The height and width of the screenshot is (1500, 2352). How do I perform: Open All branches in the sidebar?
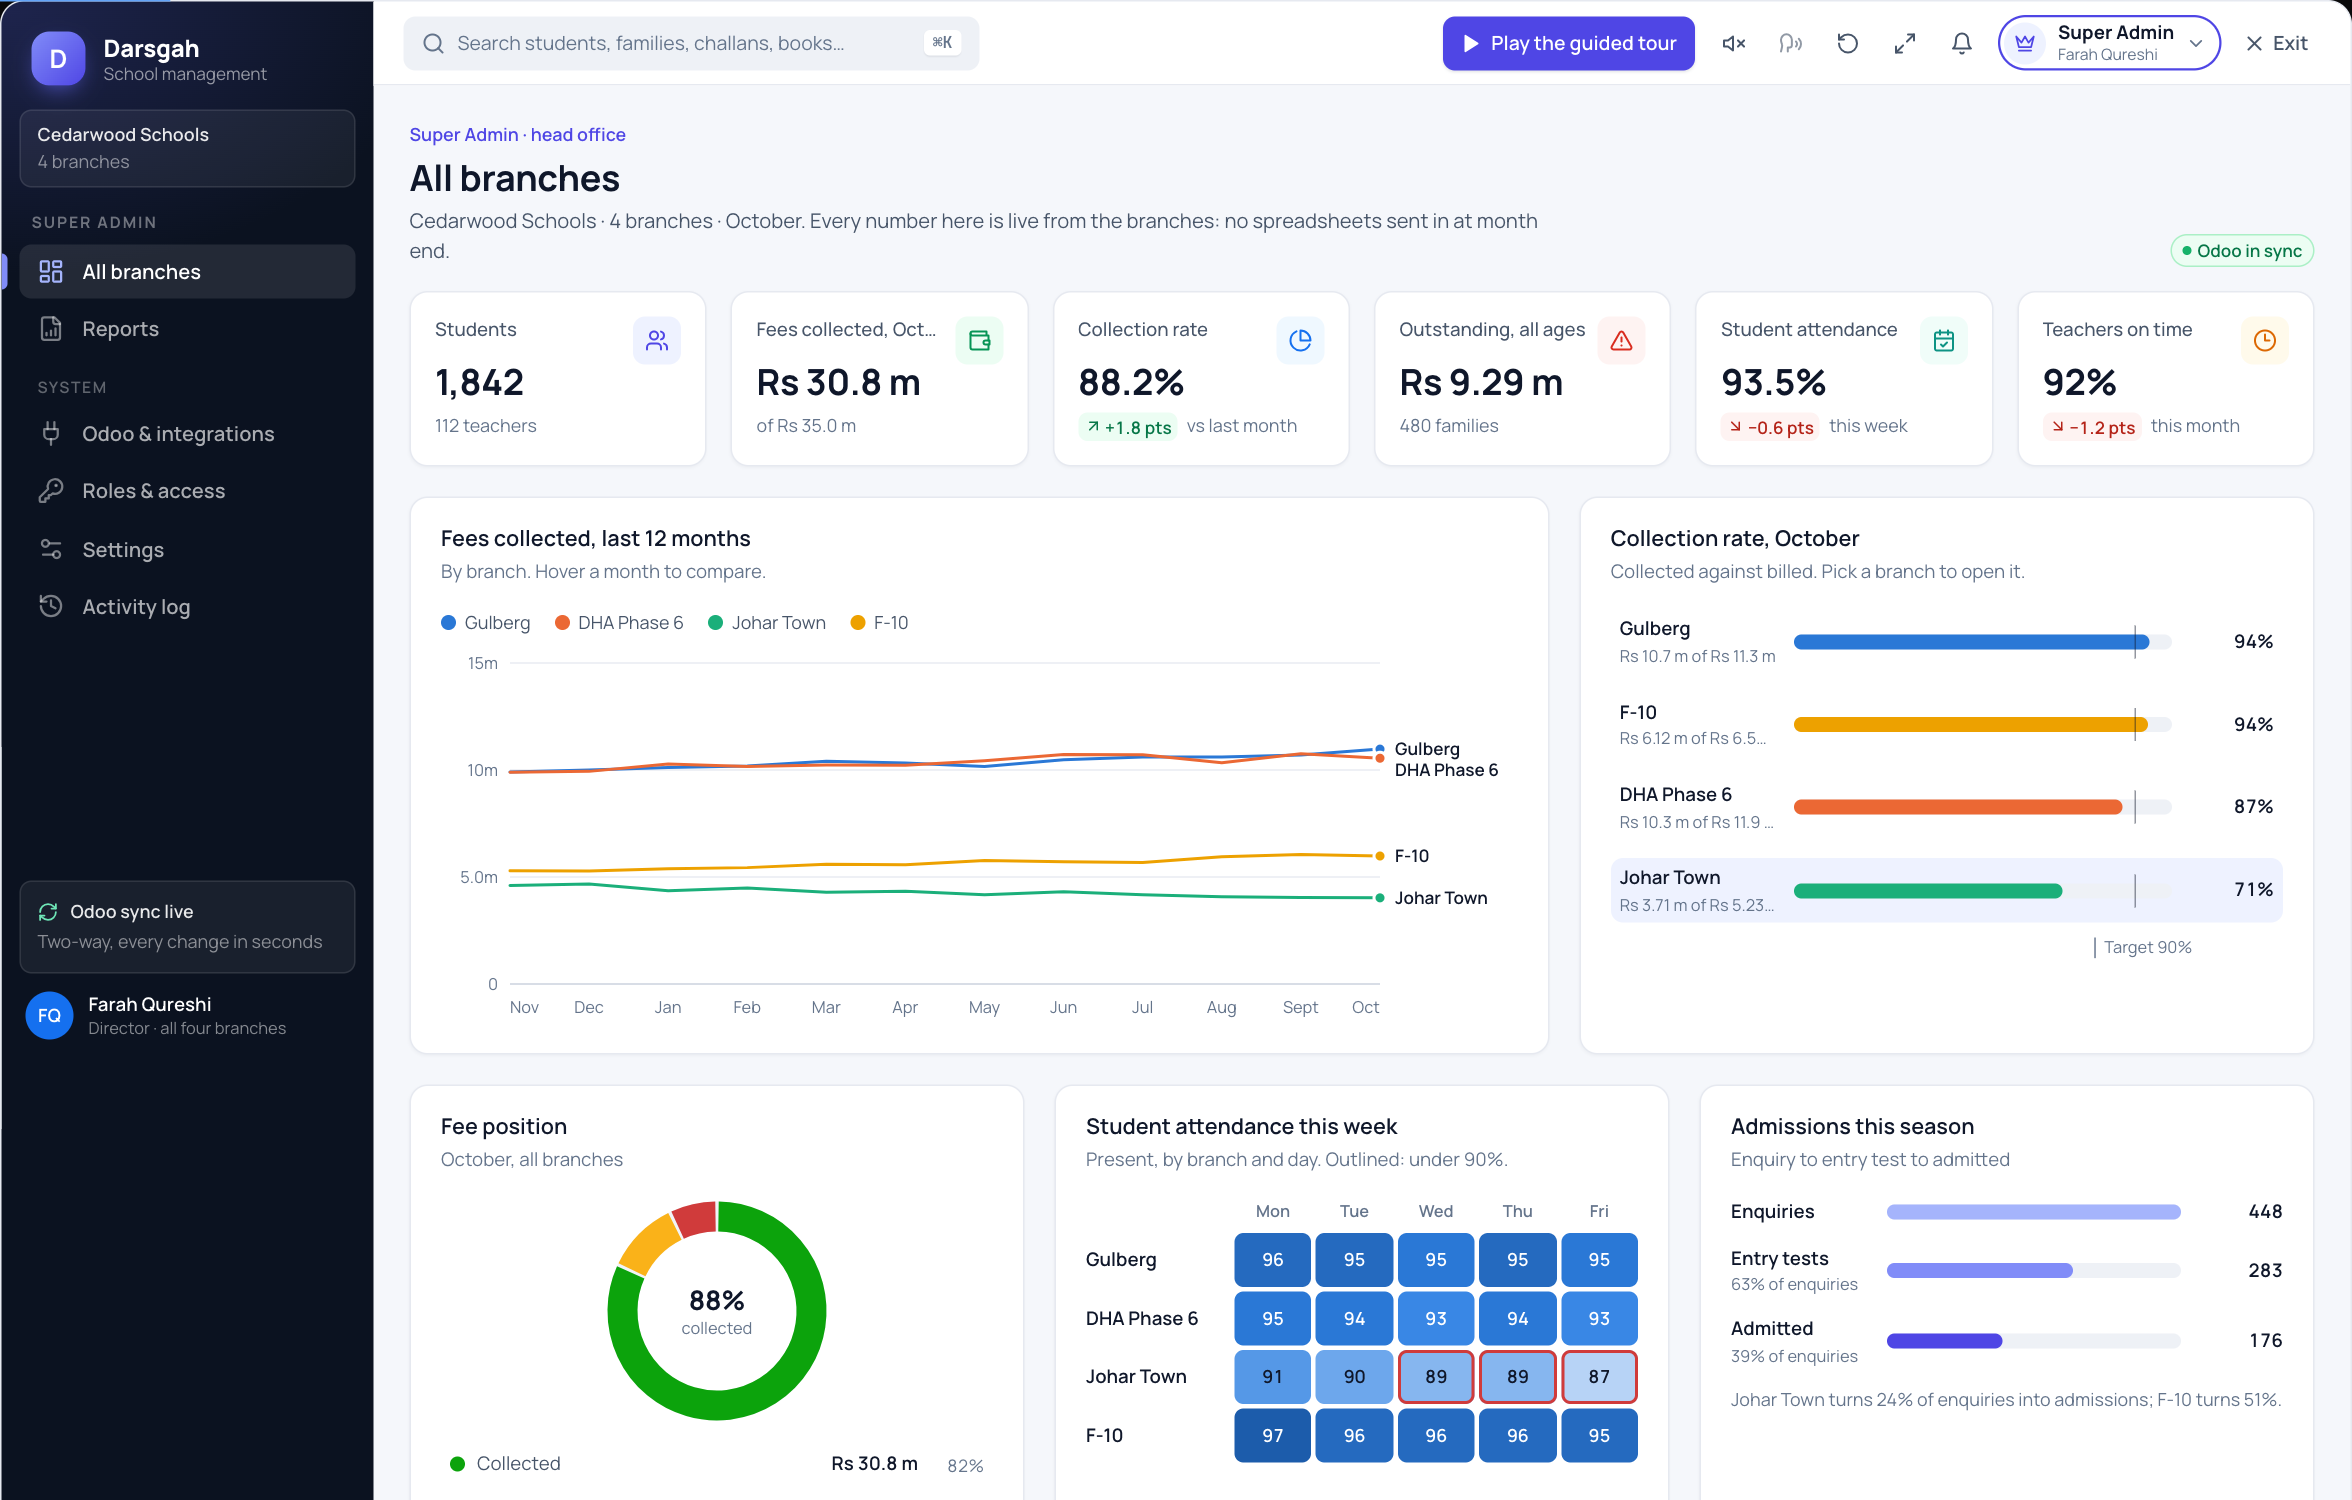pos(187,272)
